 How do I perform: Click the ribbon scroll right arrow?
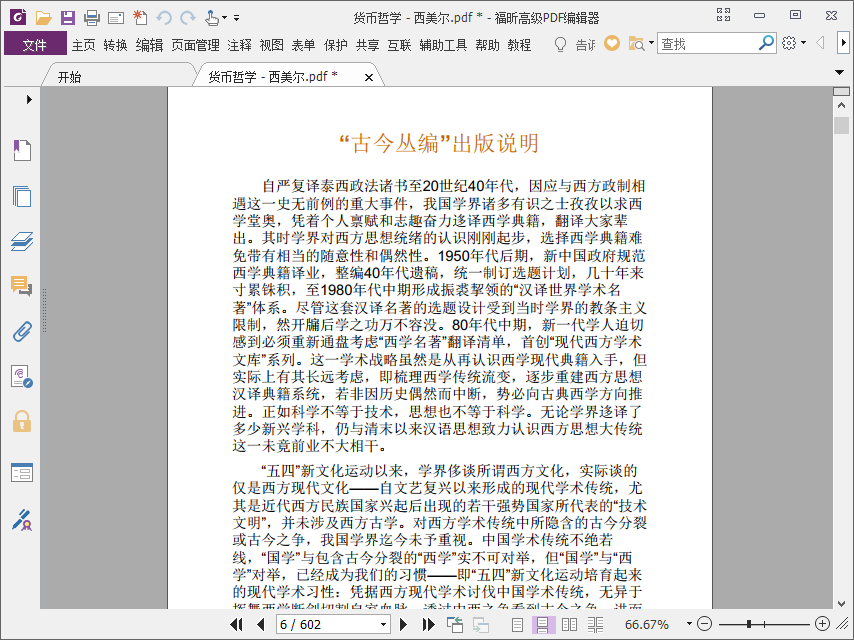pyautogui.click(x=843, y=43)
